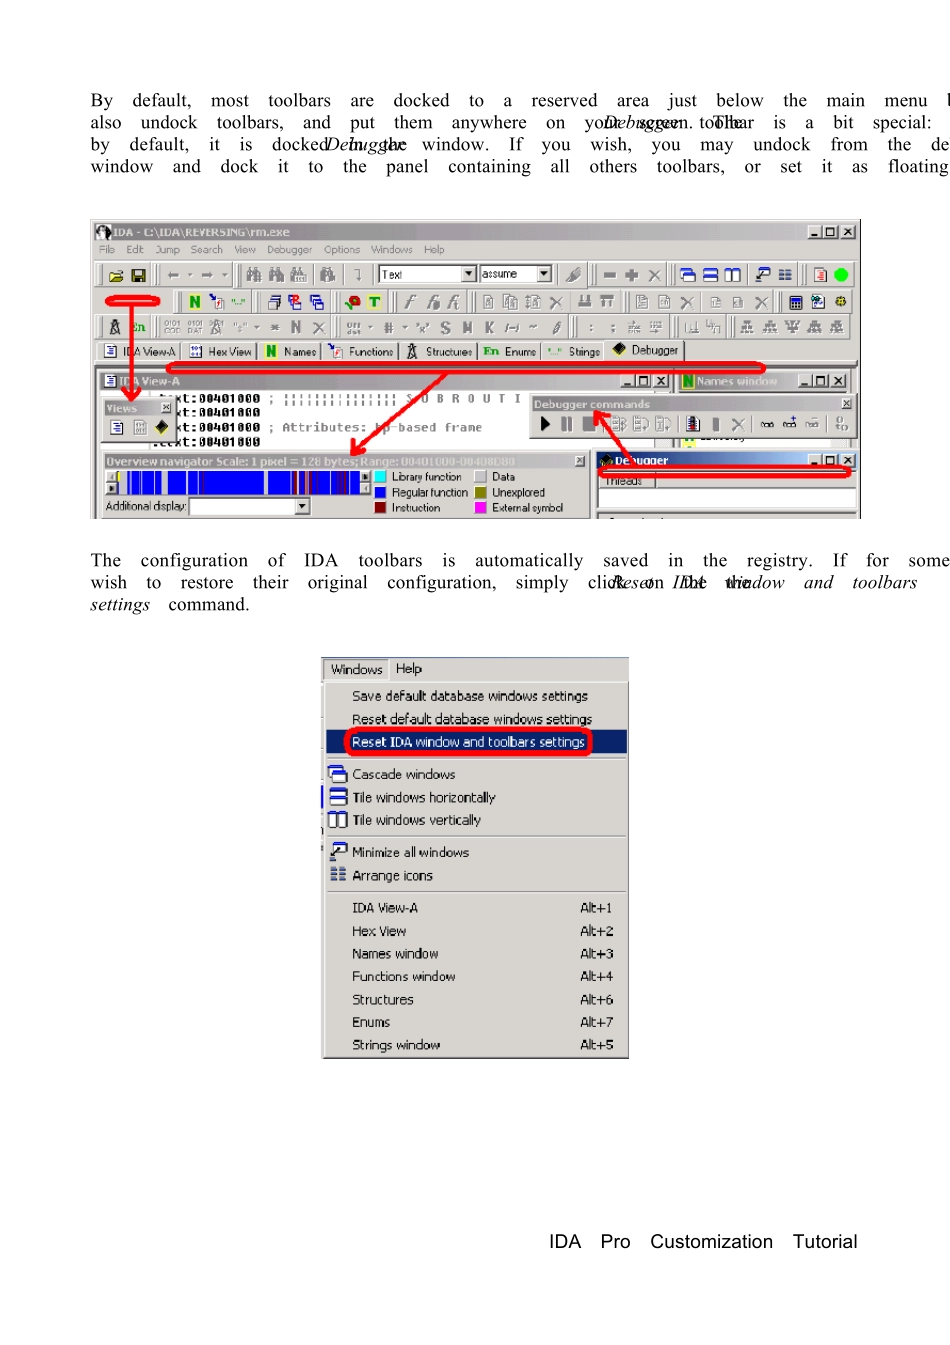Select Strings window menu entry
950x1345 pixels.
tap(476, 1045)
